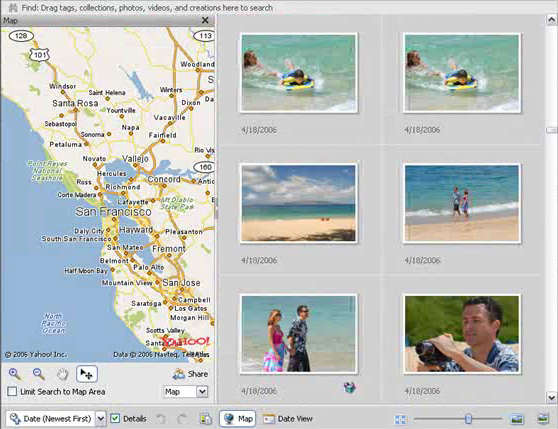Click Petaluma on the map
This screenshot has height=429, width=558.
point(65,144)
